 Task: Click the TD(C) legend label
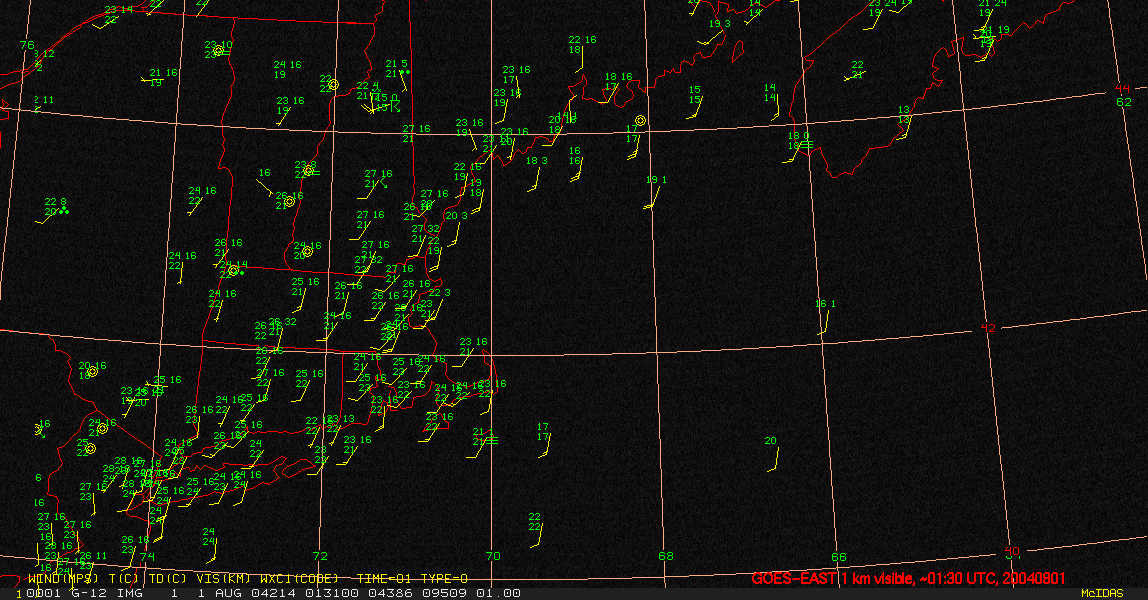[168, 578]
